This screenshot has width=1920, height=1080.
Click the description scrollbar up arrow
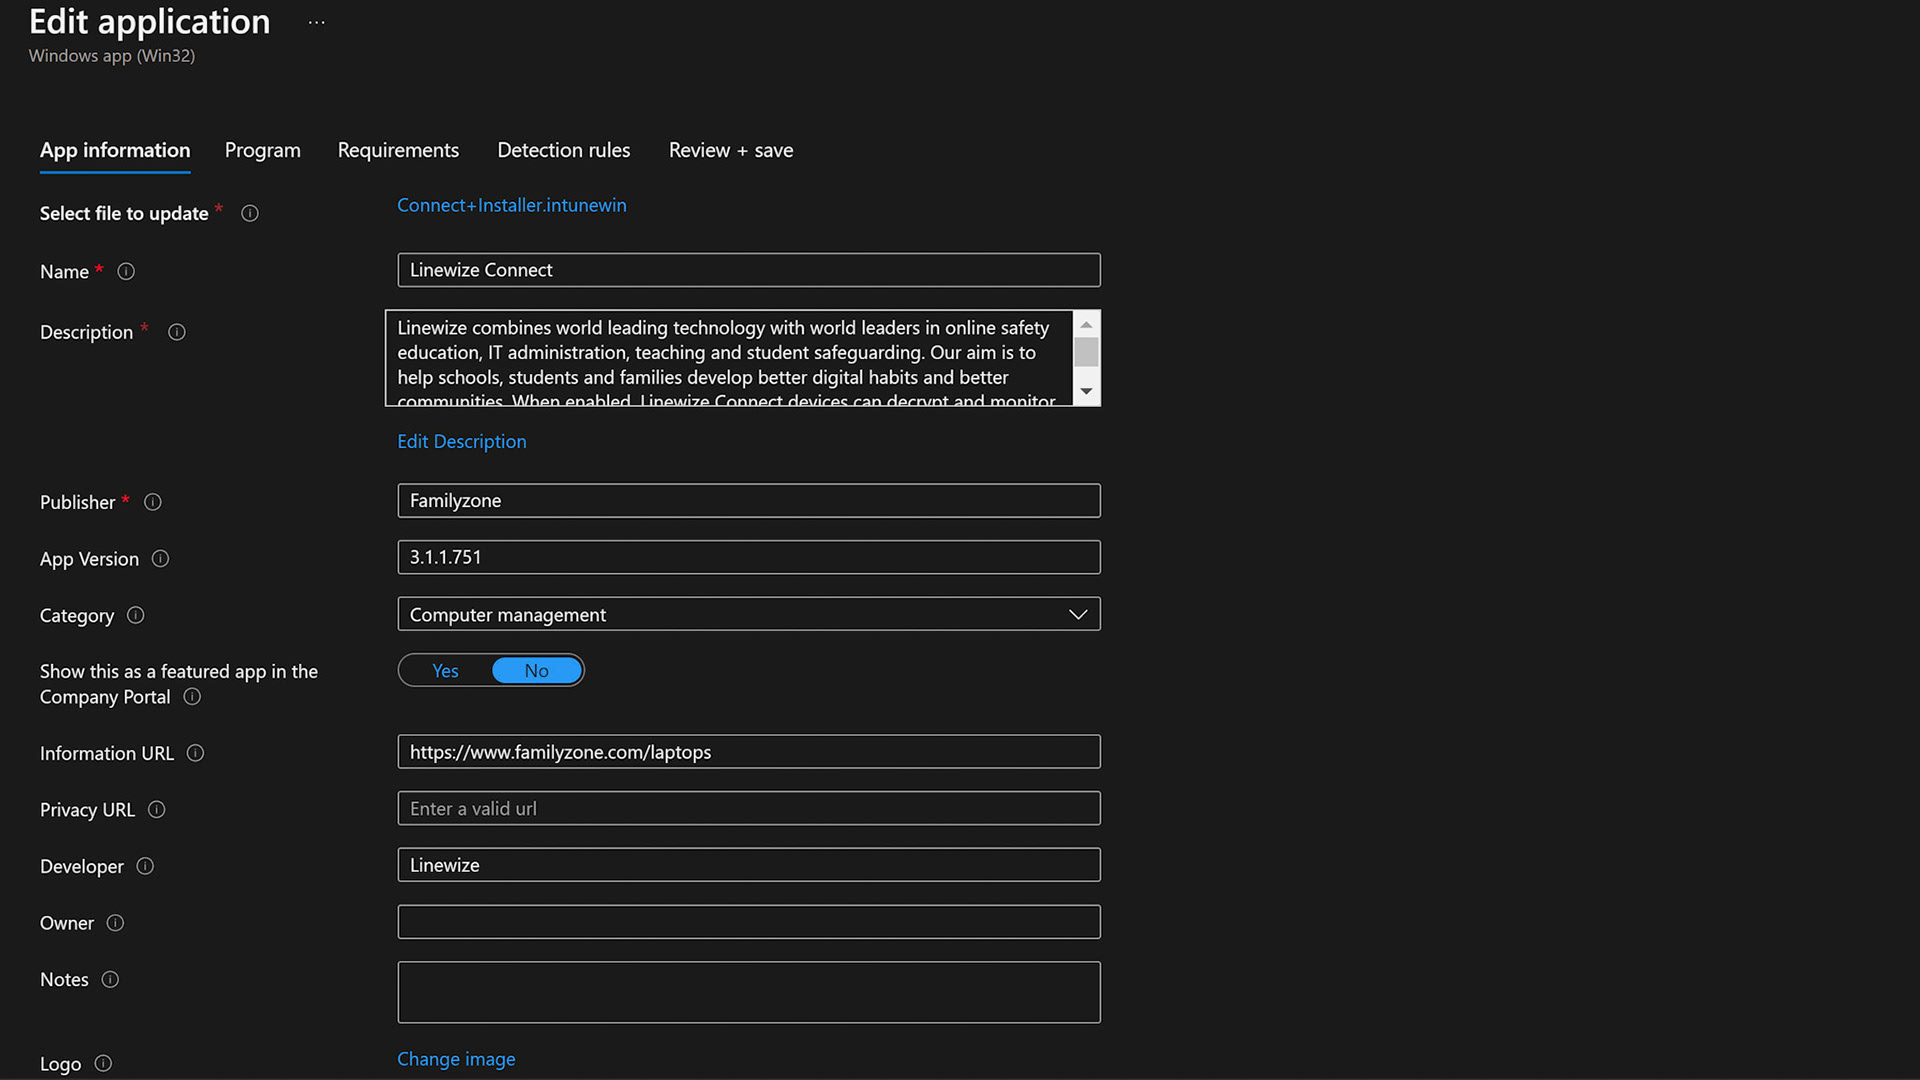tap(1086, 324)
